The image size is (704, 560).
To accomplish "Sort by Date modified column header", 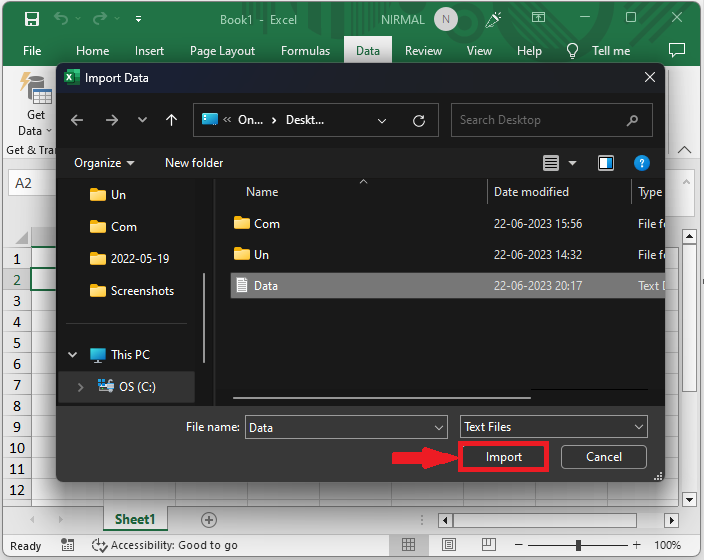I will (532, 192).
